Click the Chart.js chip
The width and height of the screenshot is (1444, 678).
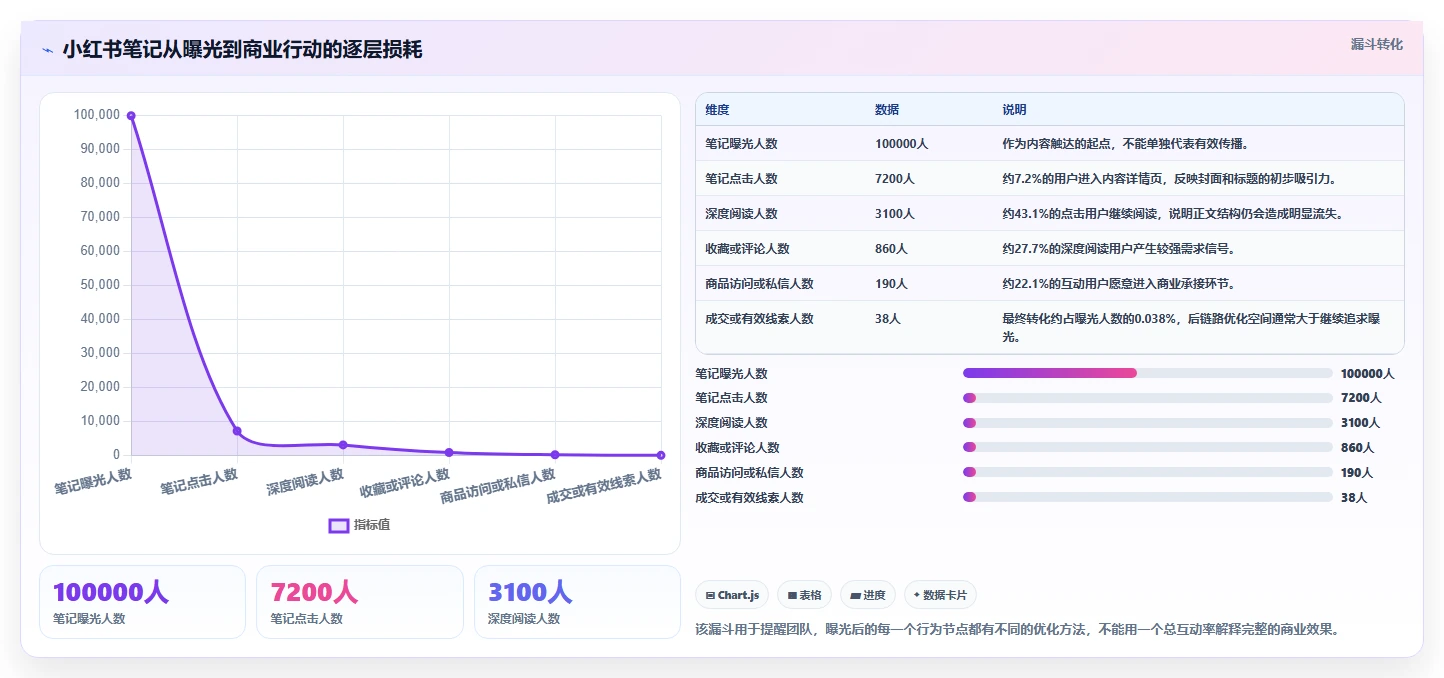pyautogui.click(x=732, y=595)
